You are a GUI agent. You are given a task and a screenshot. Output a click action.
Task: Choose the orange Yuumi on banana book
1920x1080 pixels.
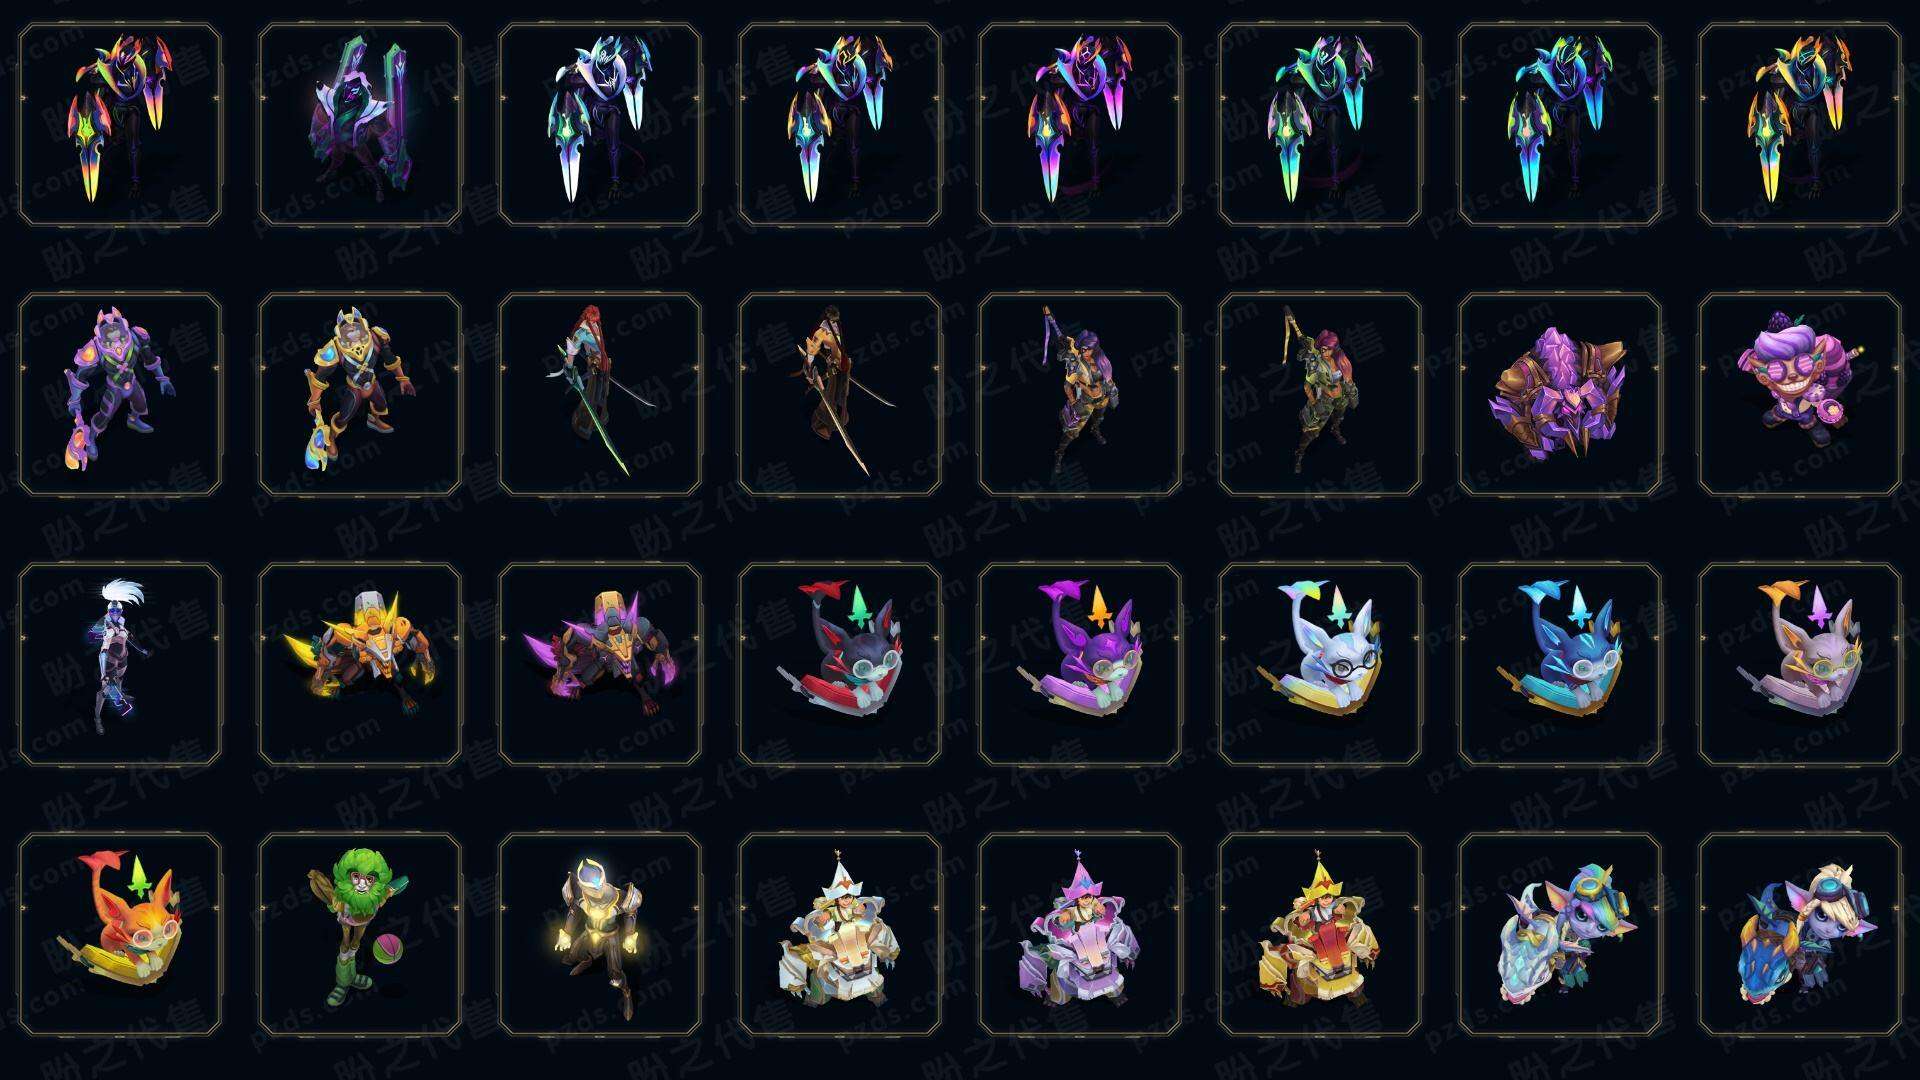[120, 934]
